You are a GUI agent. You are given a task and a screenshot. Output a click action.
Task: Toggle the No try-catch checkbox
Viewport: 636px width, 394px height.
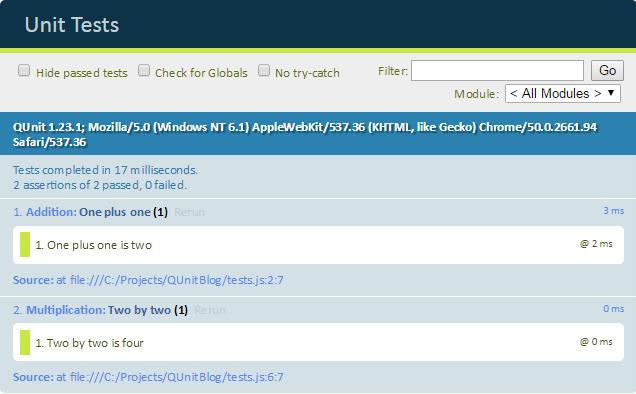(264, 71)
